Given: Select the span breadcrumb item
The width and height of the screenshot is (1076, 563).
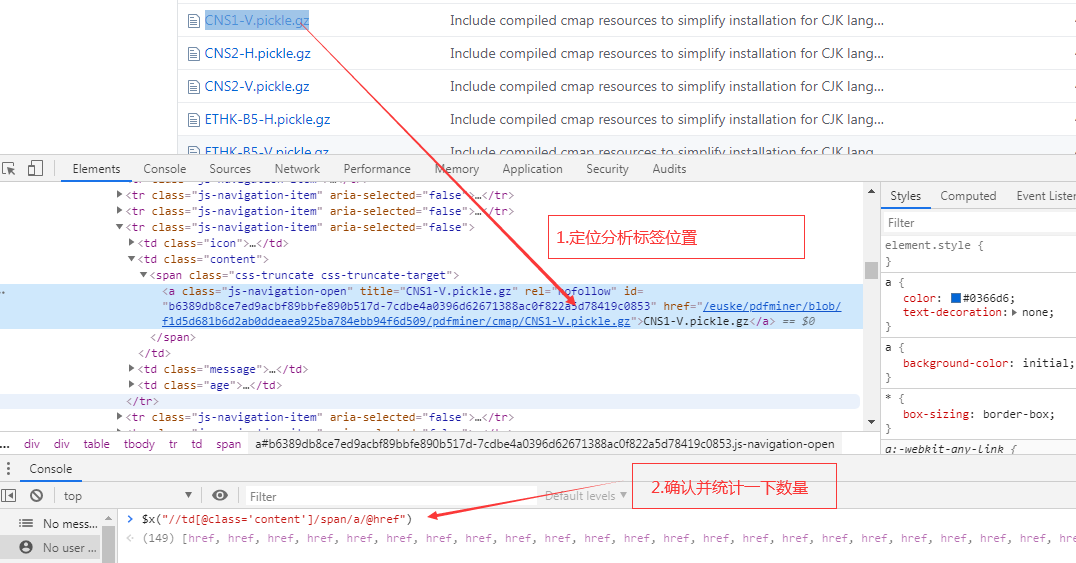Looking at the screenshot, I should pyautogui.click(x=229, y=444).
